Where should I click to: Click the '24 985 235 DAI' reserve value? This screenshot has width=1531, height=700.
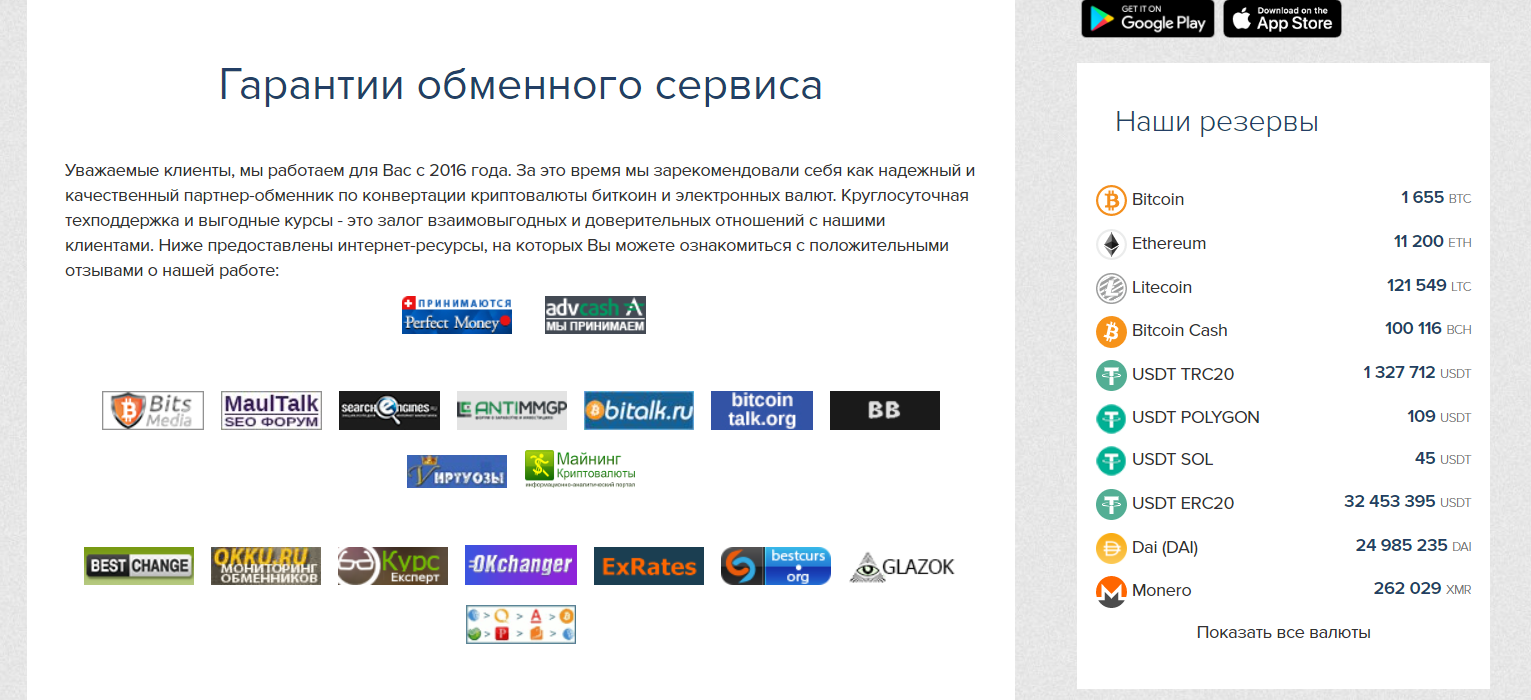(x=1414, y=546)
